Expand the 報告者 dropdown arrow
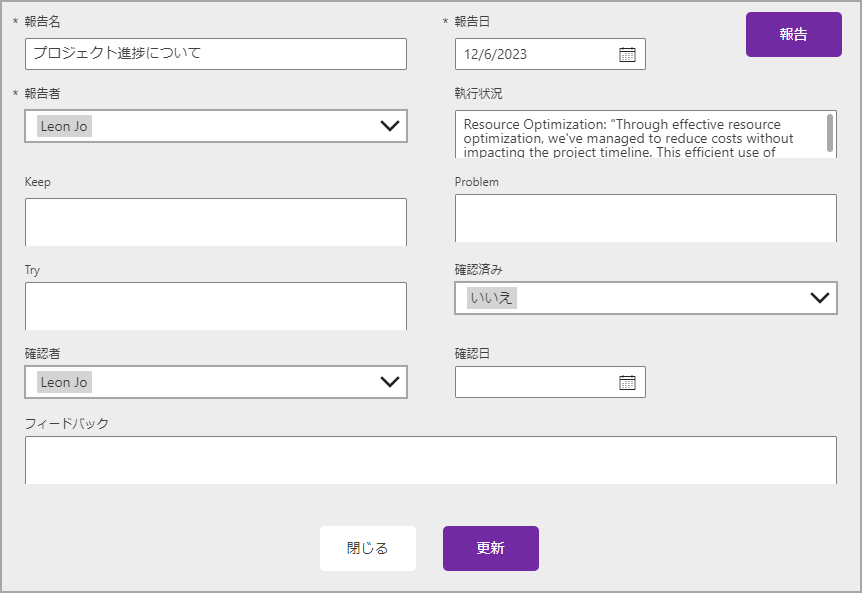The width and height of the screenshot is (862, 593). pyautogui.click(x=390, y=126)
